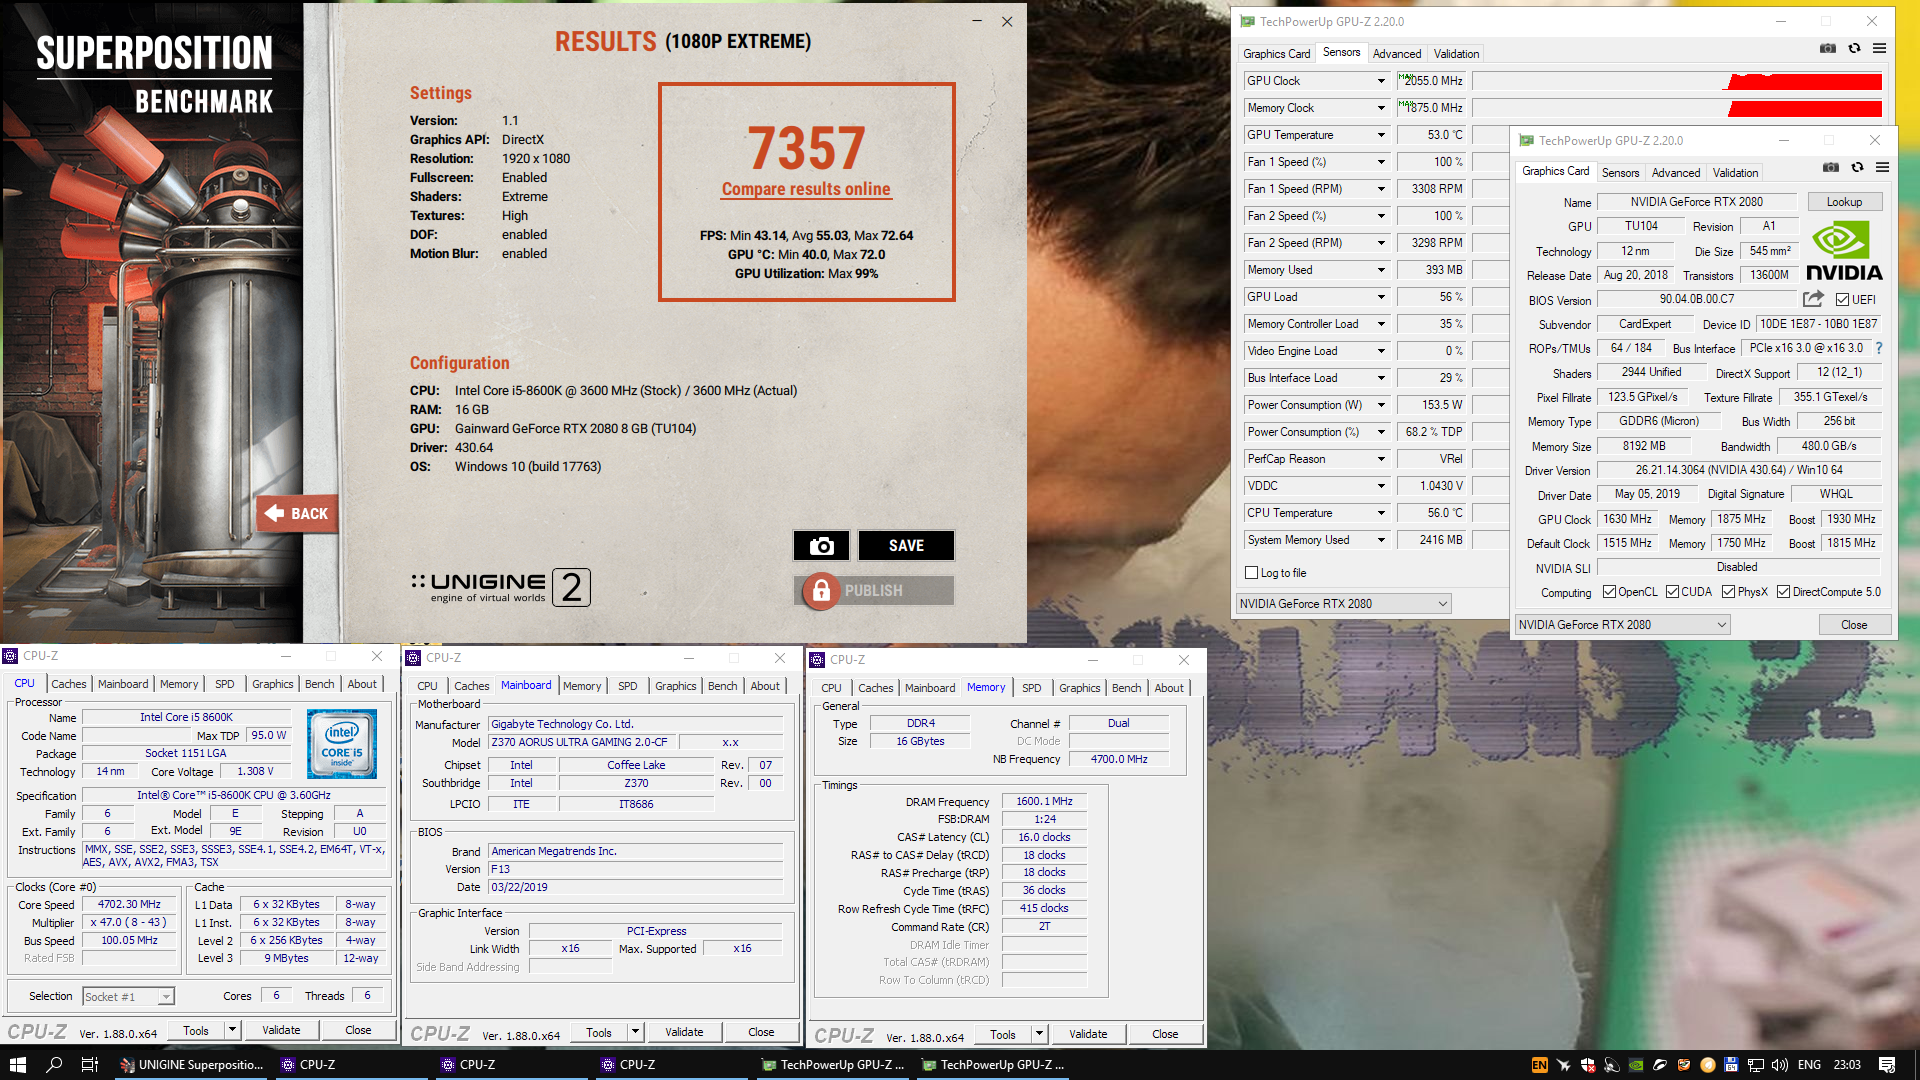Click the BIOS Version field 90.04.0B.00.C7

click(1696, 299)
